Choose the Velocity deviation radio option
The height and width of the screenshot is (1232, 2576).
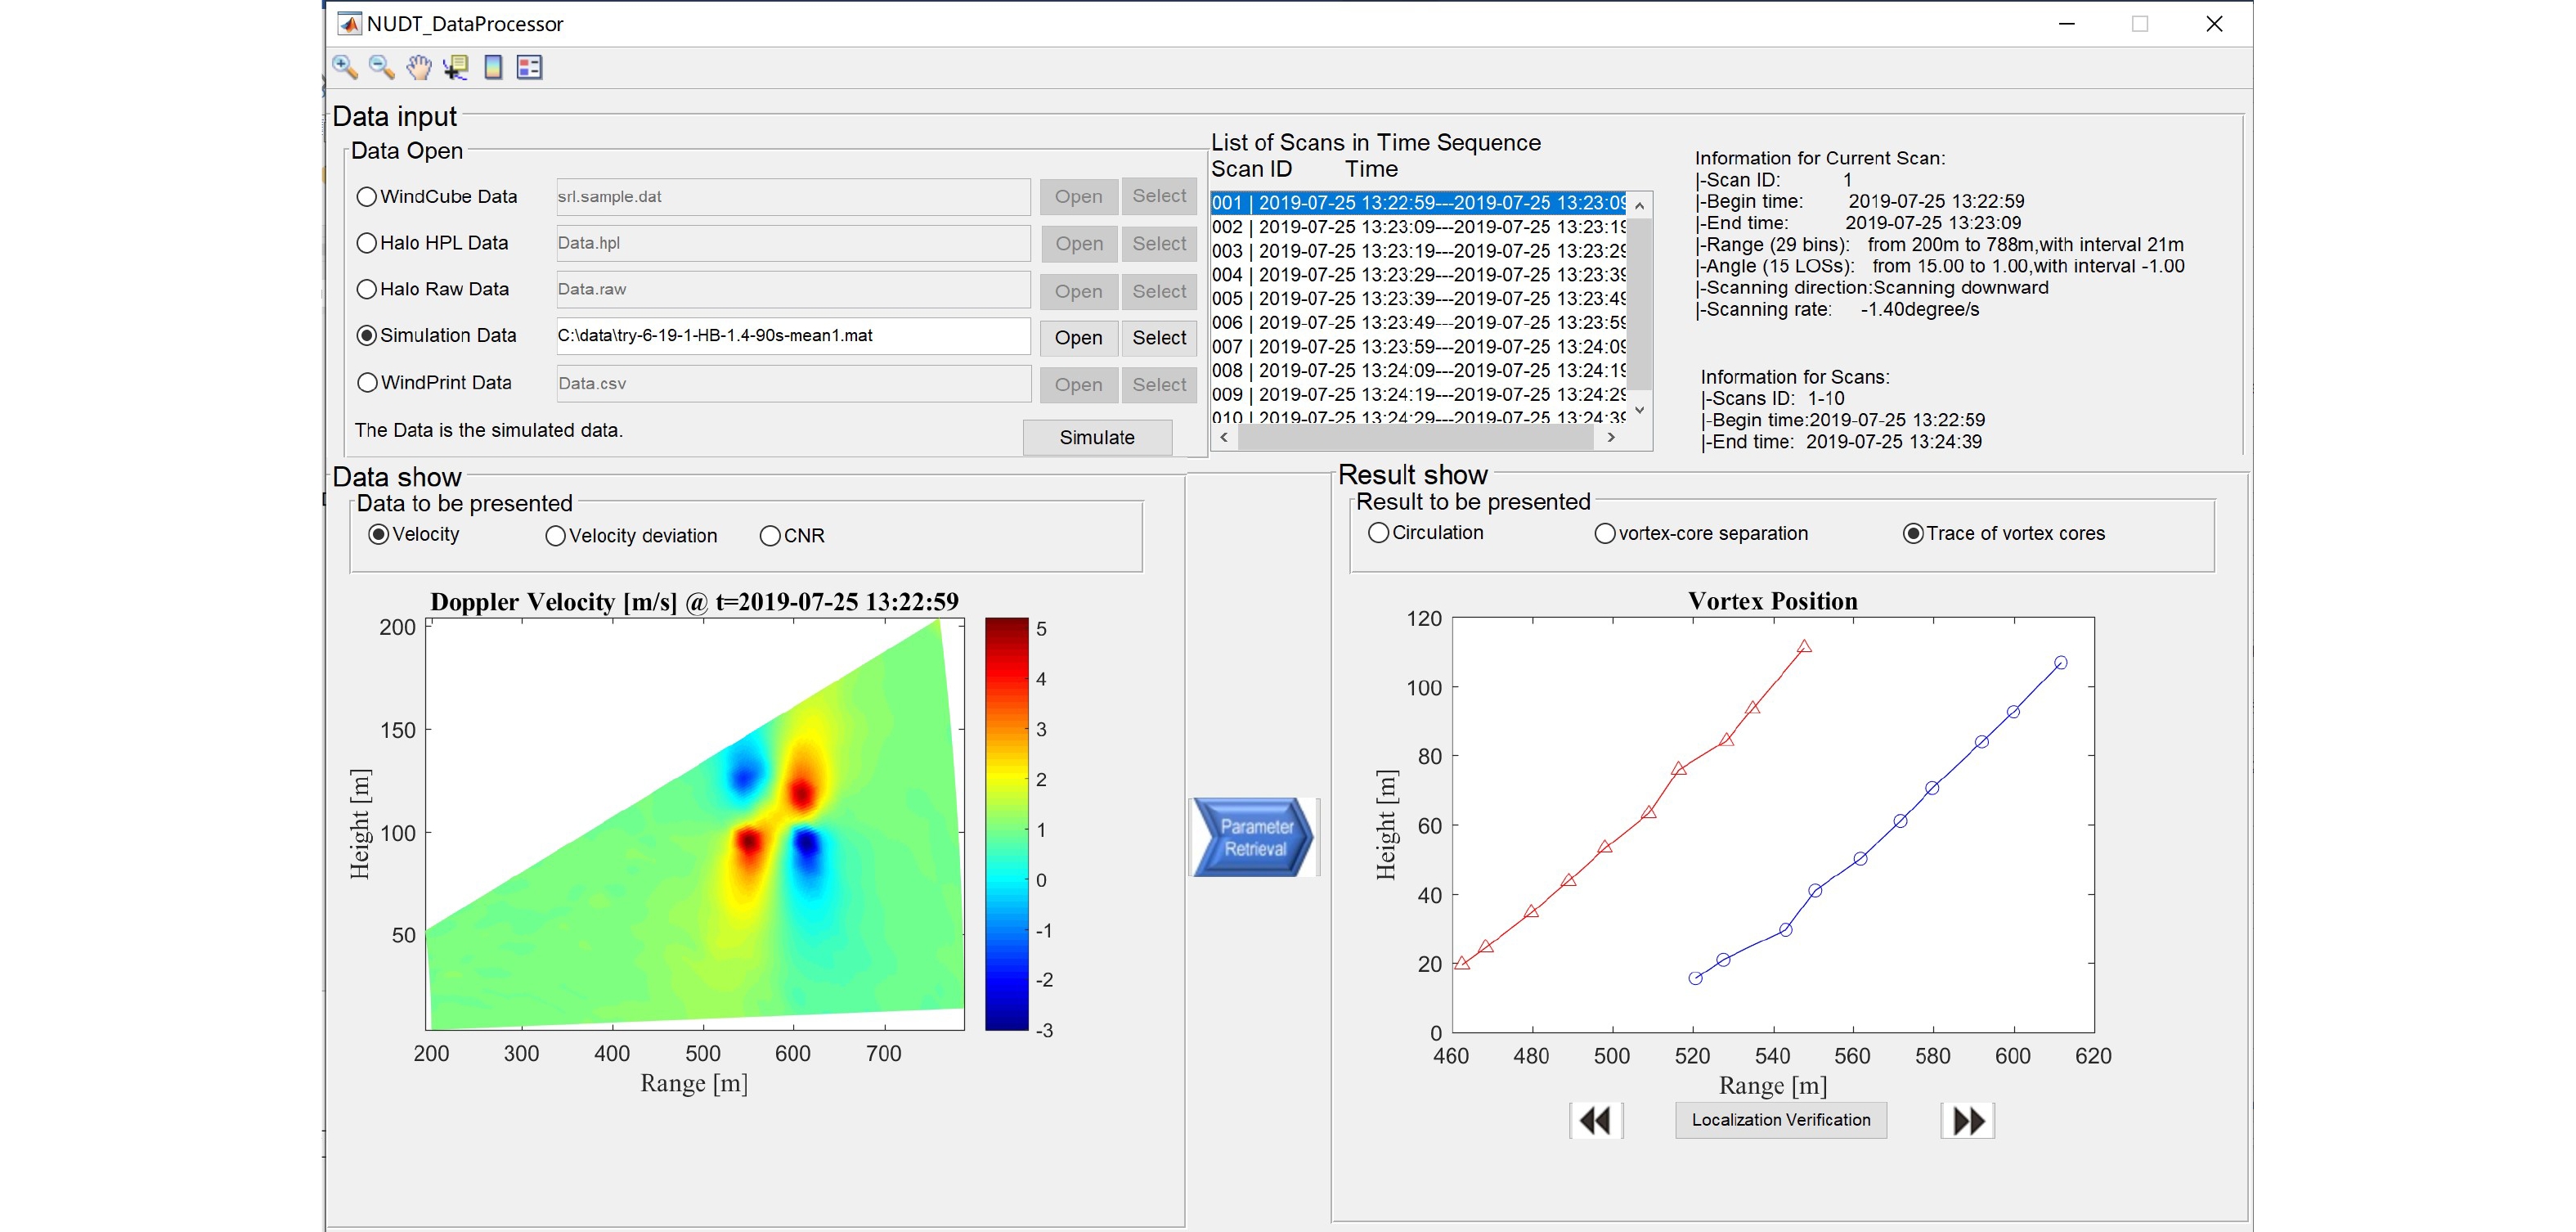click(x=556, y=536)
